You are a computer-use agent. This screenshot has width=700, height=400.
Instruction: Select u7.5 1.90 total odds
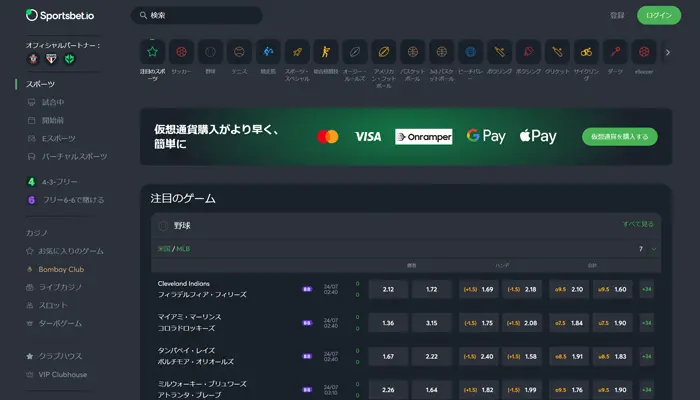coord(612,323)
